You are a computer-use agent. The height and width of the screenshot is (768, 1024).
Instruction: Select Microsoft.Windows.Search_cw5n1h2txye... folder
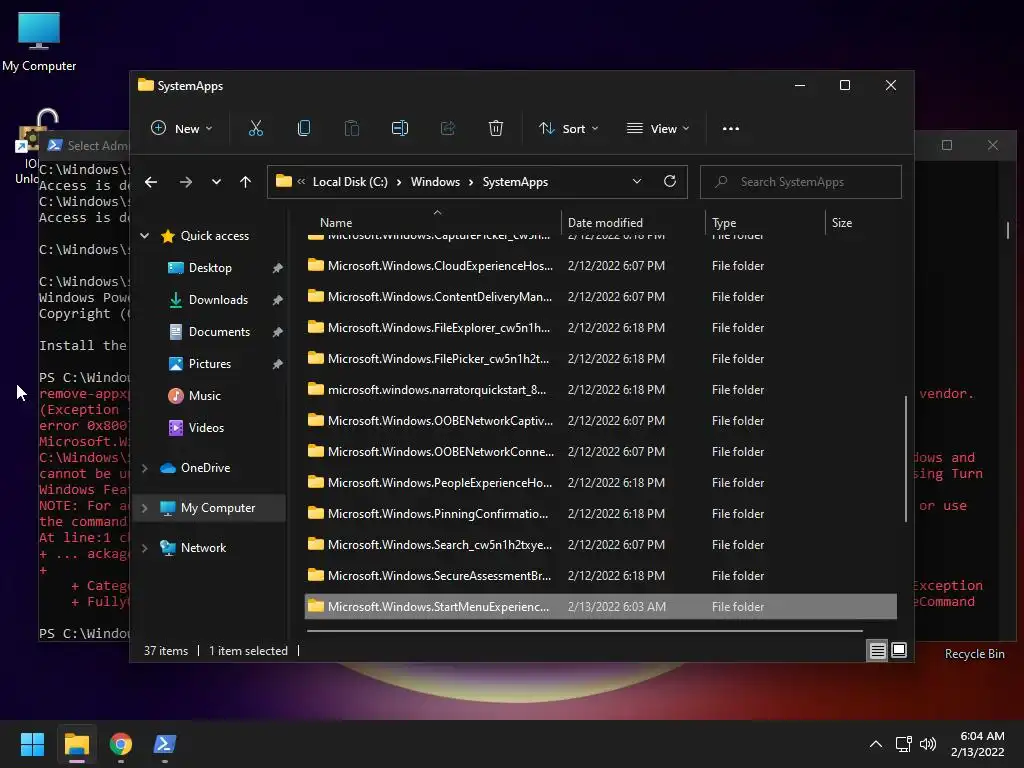[601, 545]
